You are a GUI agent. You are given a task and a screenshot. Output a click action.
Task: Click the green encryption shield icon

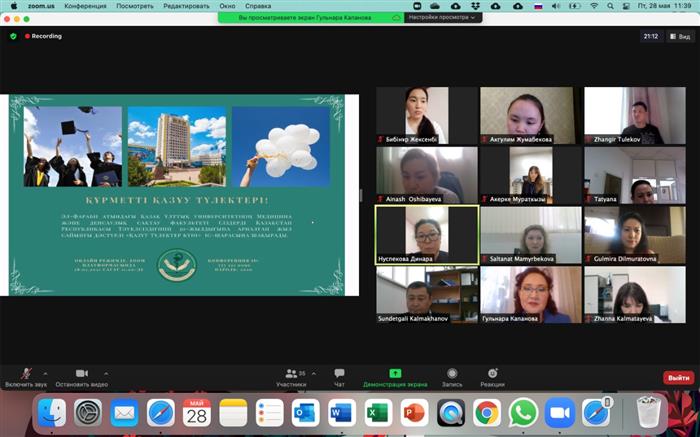point(13,36)
